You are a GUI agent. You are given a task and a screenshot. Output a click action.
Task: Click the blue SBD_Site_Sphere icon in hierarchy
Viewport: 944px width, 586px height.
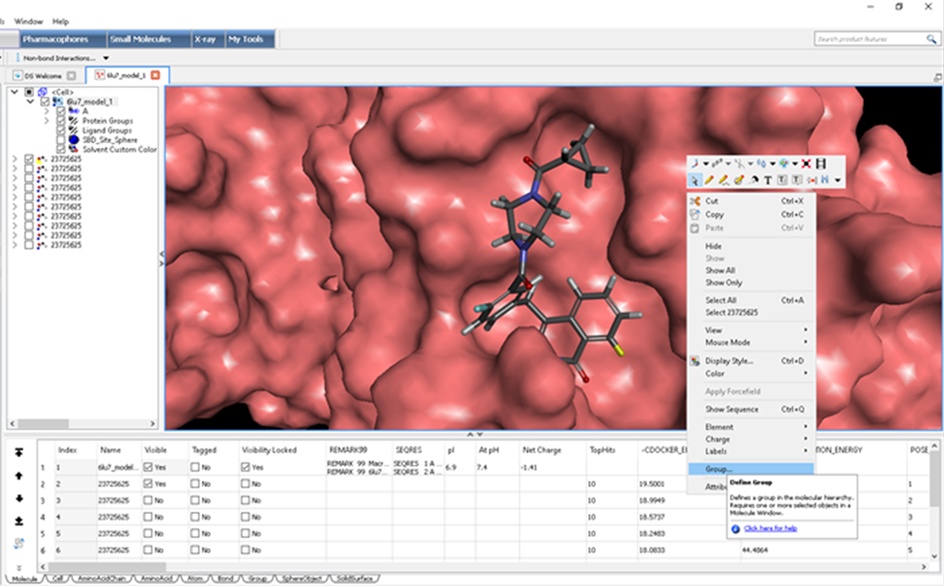click(74, 140)
